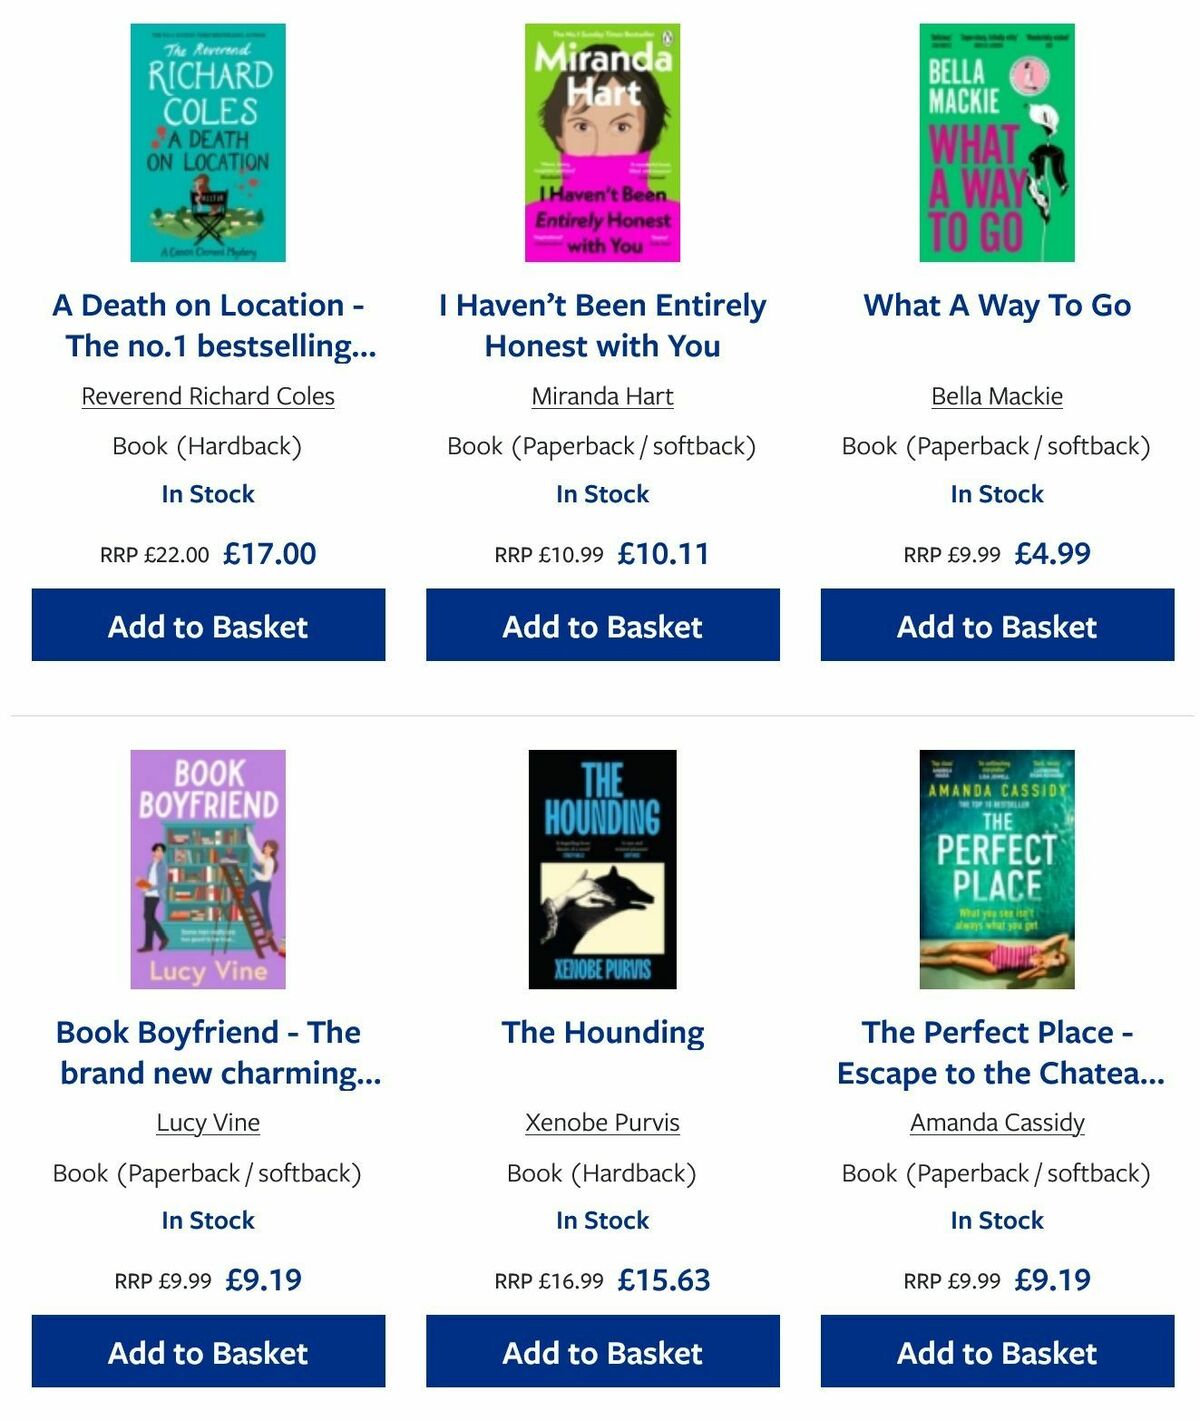Image resolution: width=1200 pixels, height=1420 pixels.
Task: Open The Hounding cover thumbnail
Action: coord(602,866)
